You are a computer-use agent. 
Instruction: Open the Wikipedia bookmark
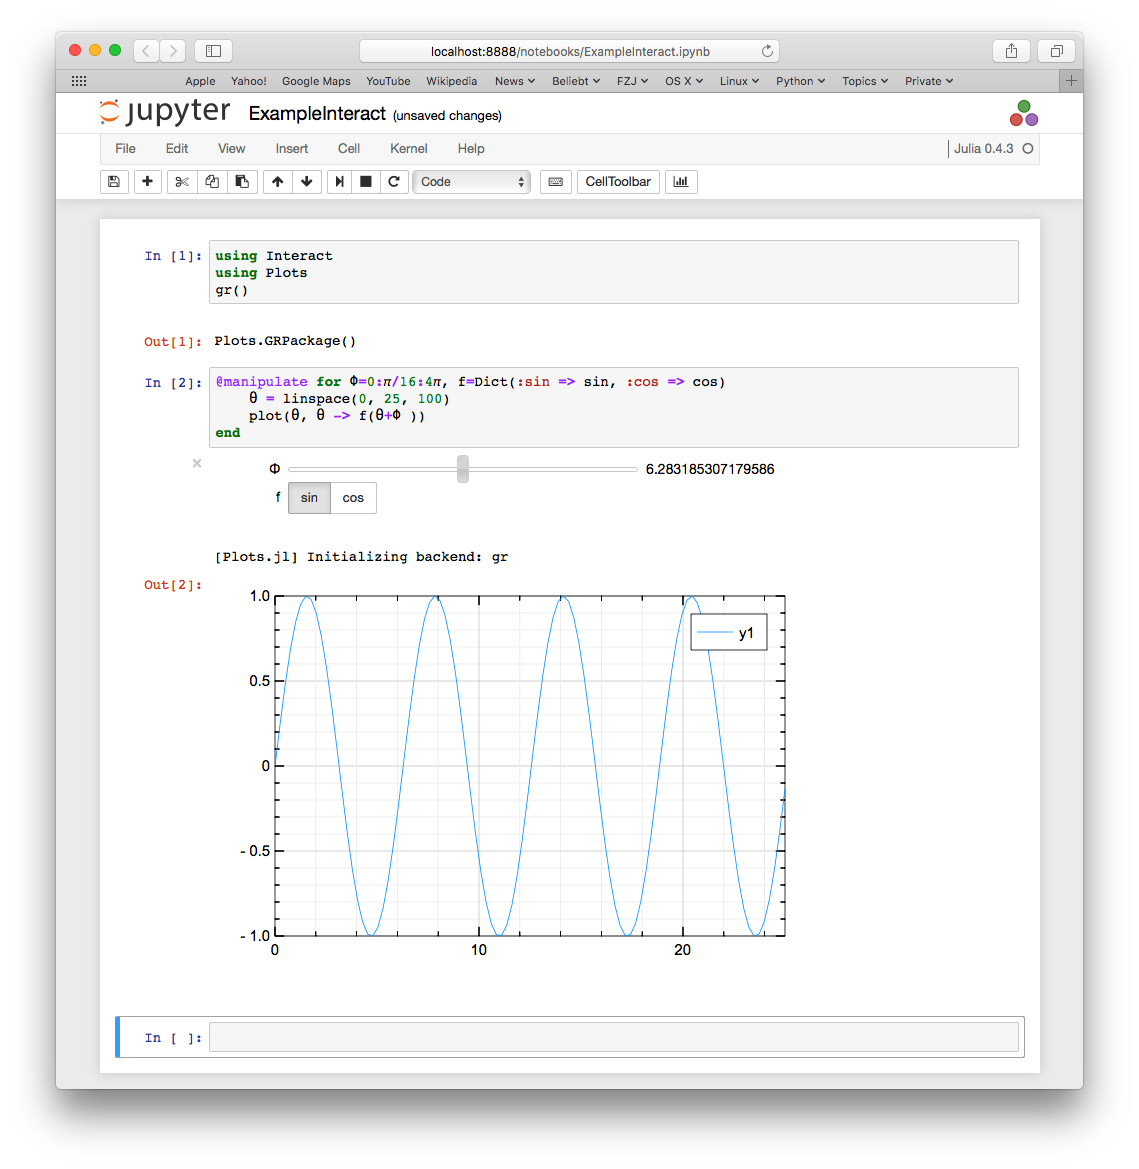click(452, 81)
